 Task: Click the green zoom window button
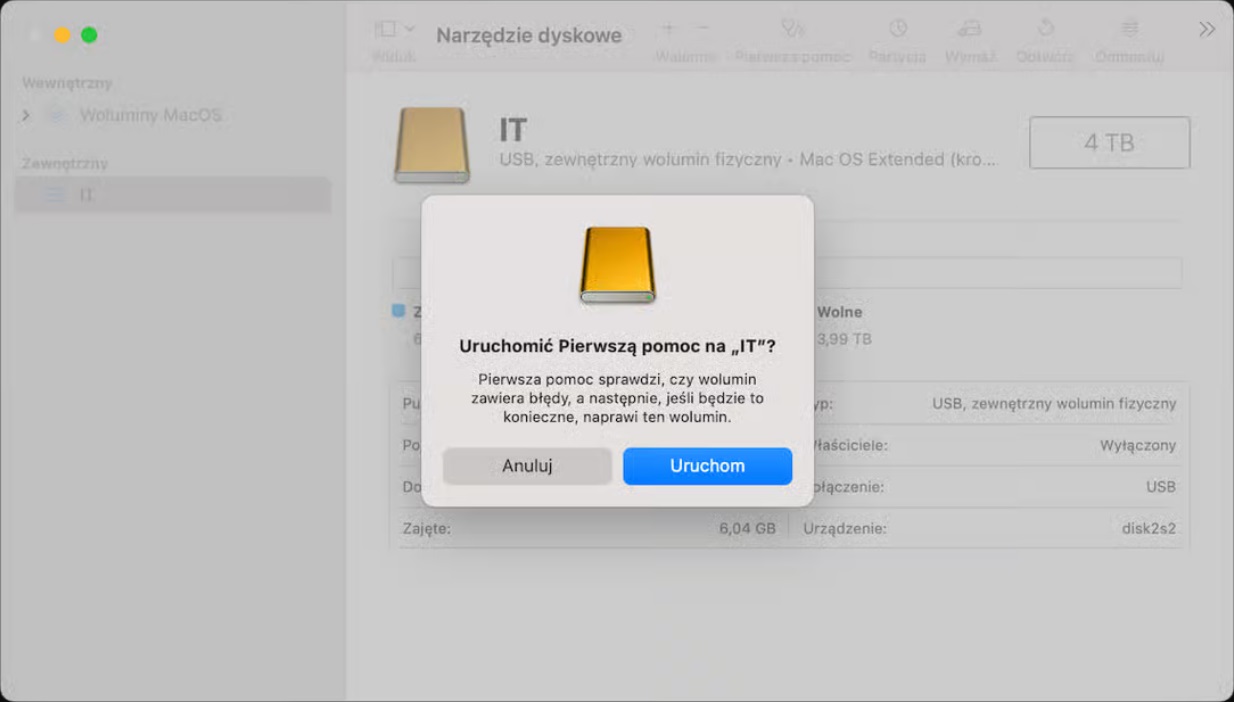point(89,35)
